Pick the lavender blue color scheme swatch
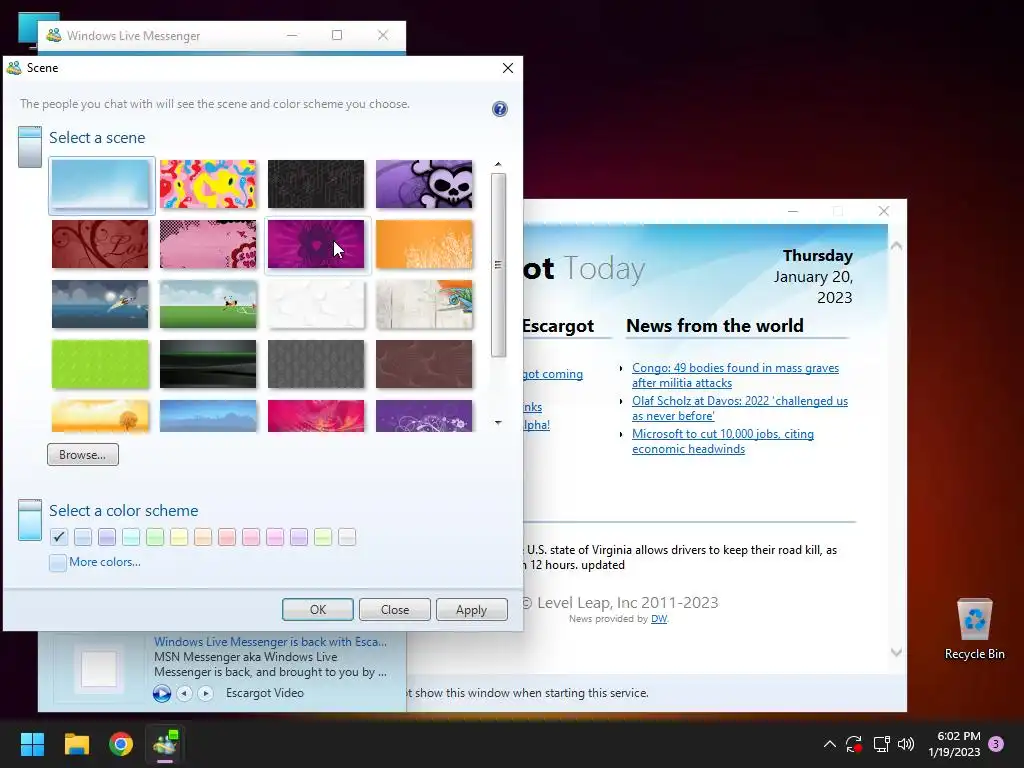The image size is (1024, 768). tap(107, 537)
